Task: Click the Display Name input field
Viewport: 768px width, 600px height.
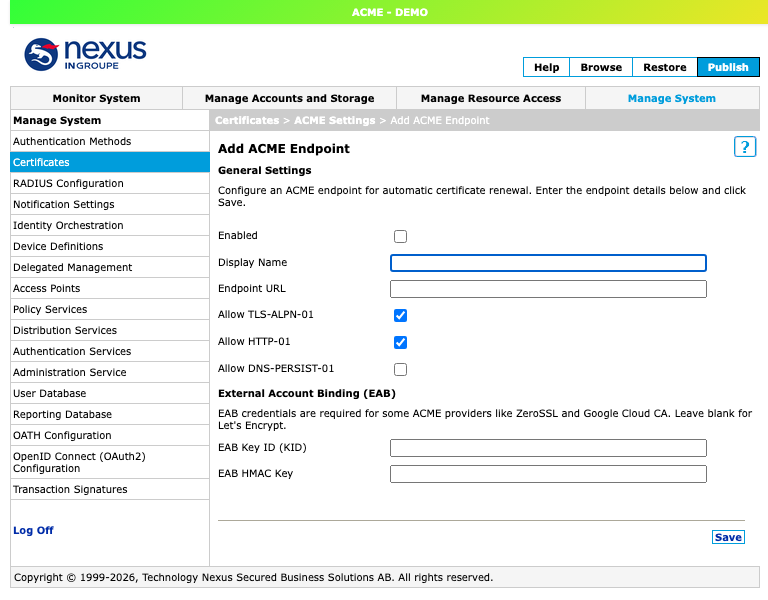Action: click(548, 263)
